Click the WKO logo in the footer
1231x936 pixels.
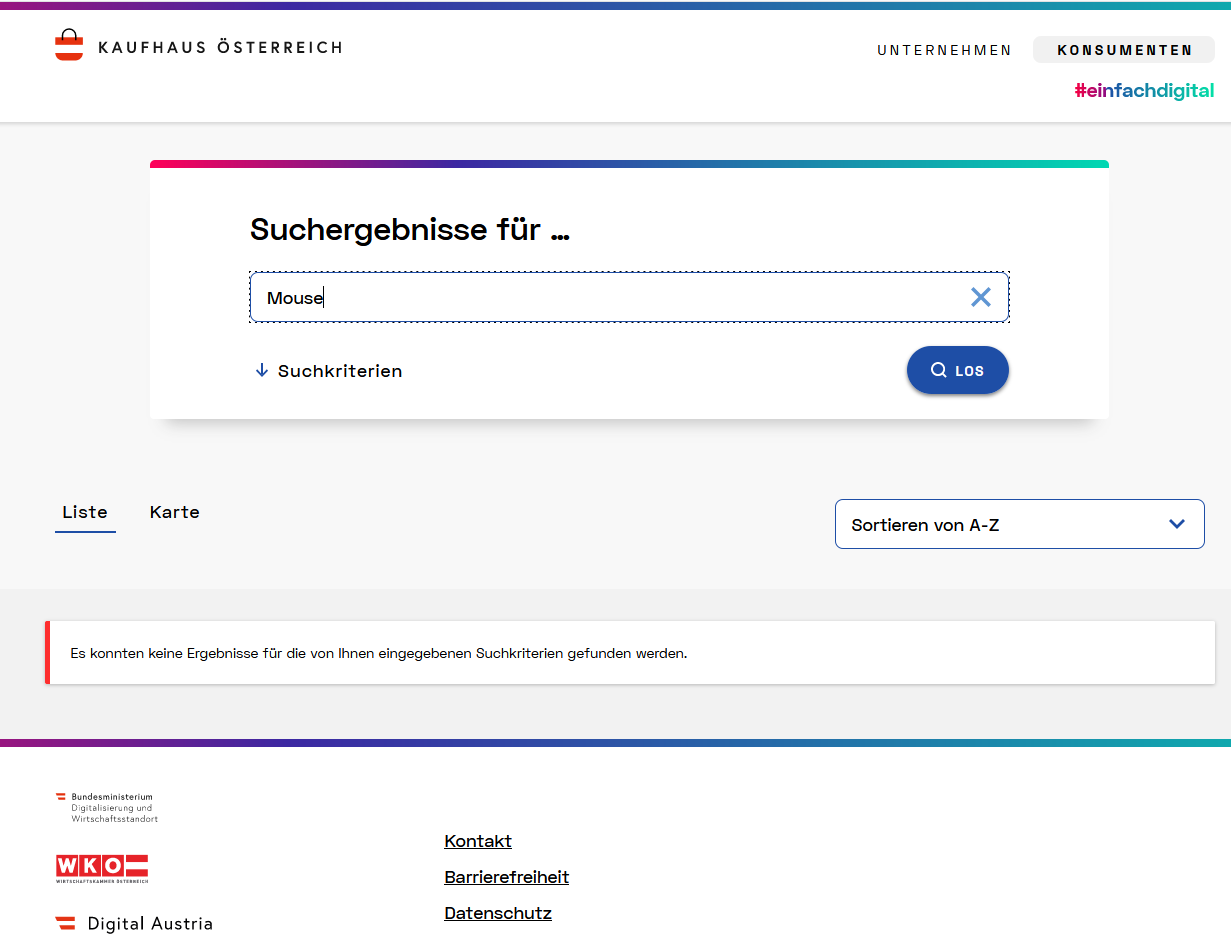102,868
